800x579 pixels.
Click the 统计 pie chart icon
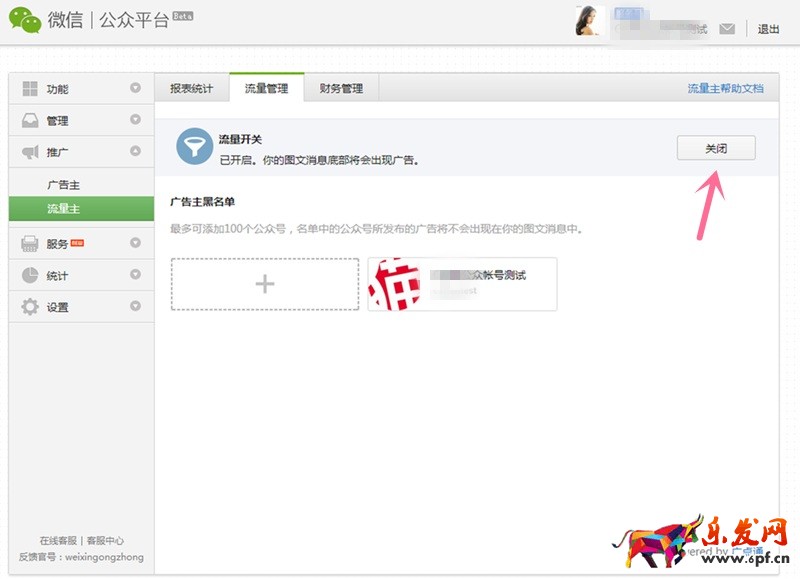click(30, 275)
